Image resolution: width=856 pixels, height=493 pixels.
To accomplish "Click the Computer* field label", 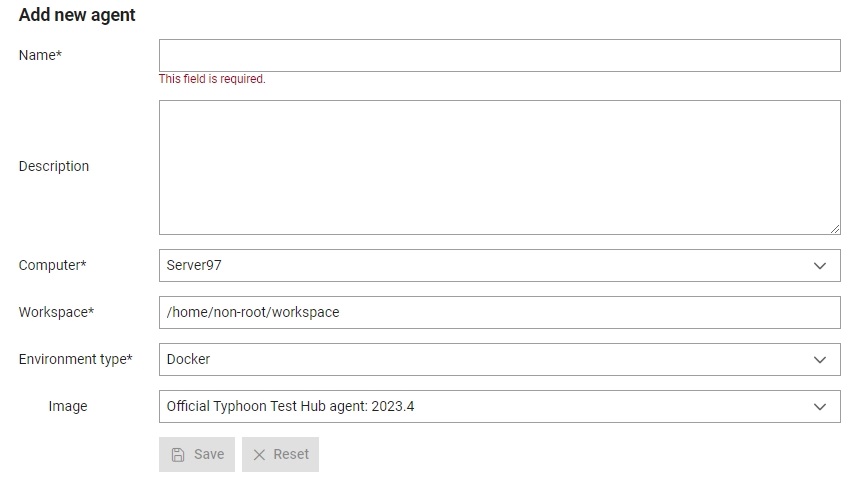I will pyautogui.click(x=52, y=265).
